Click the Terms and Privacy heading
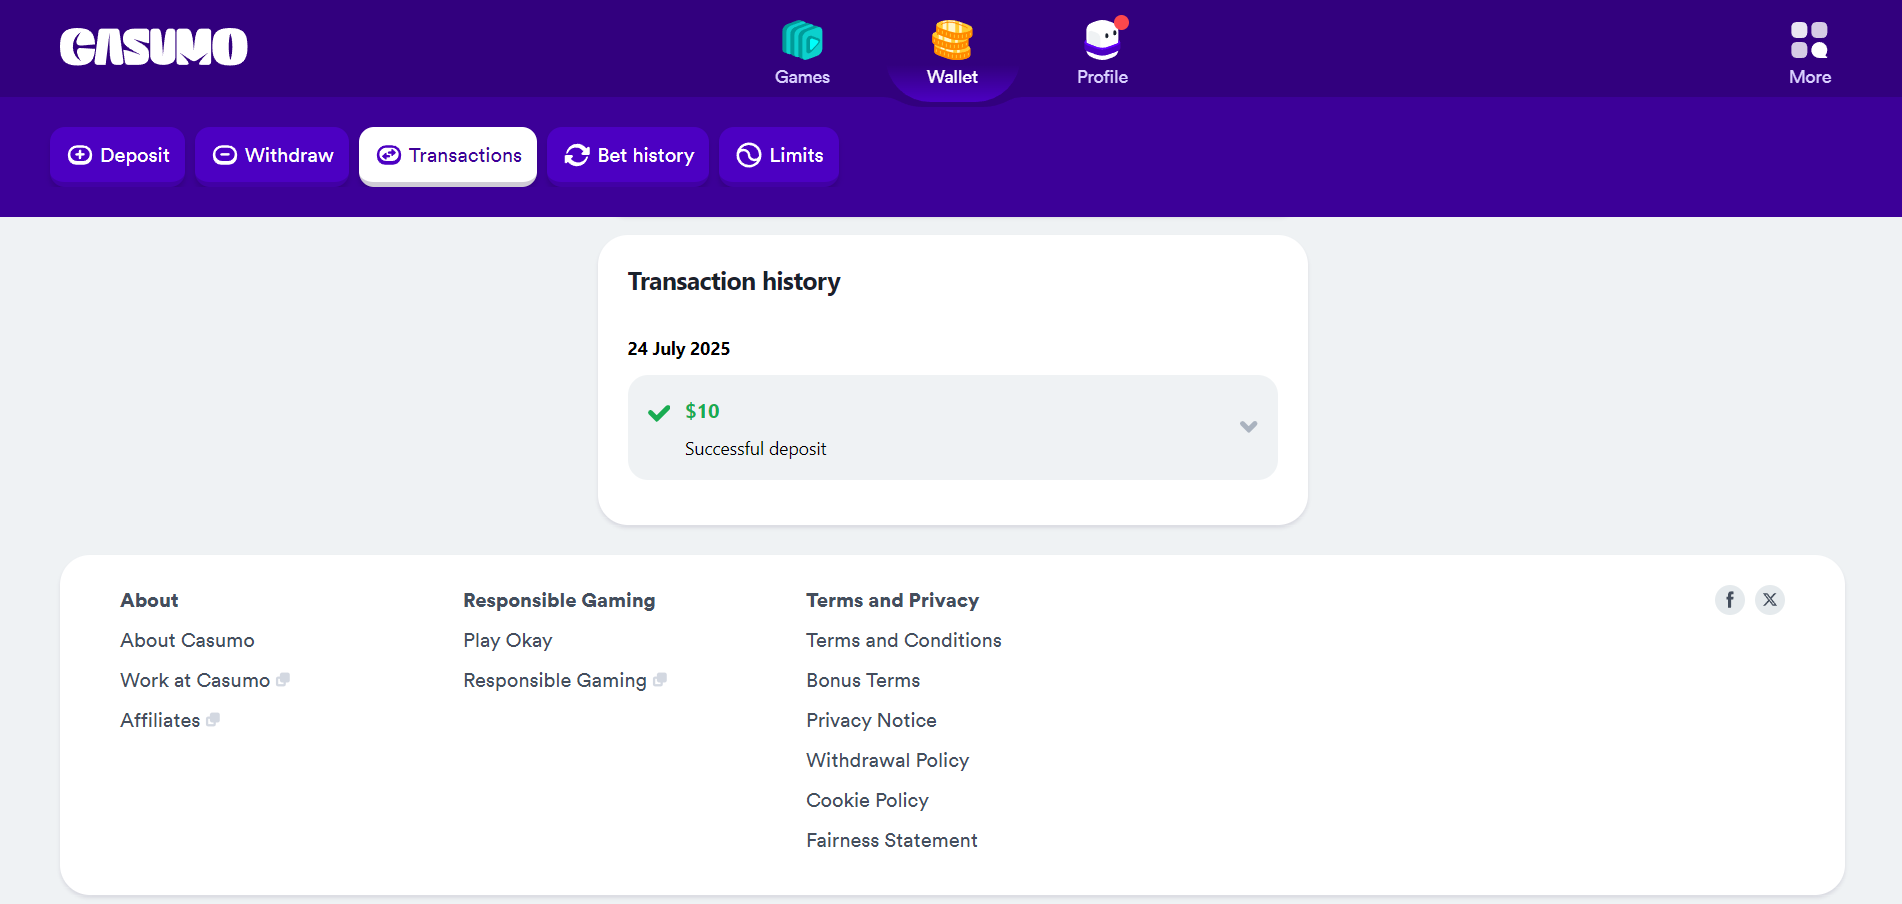 pos(892,600)
